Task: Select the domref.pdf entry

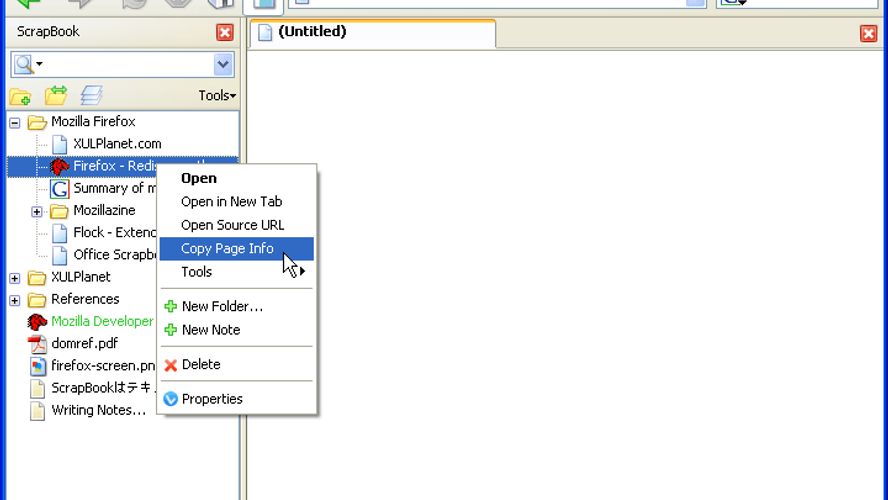Action: point(84,343)
